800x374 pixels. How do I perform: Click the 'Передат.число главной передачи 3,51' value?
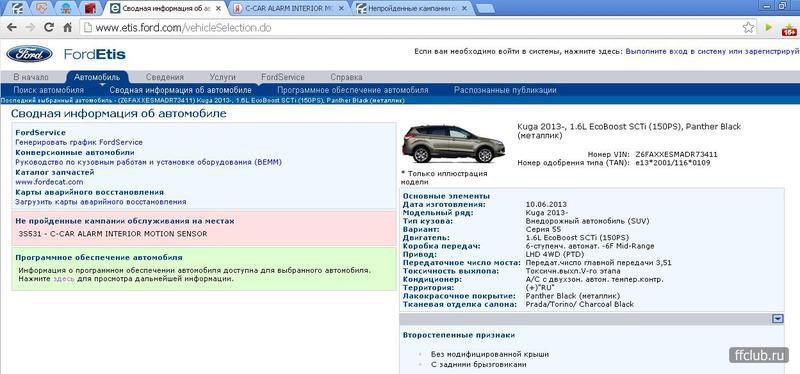point(598,262)
